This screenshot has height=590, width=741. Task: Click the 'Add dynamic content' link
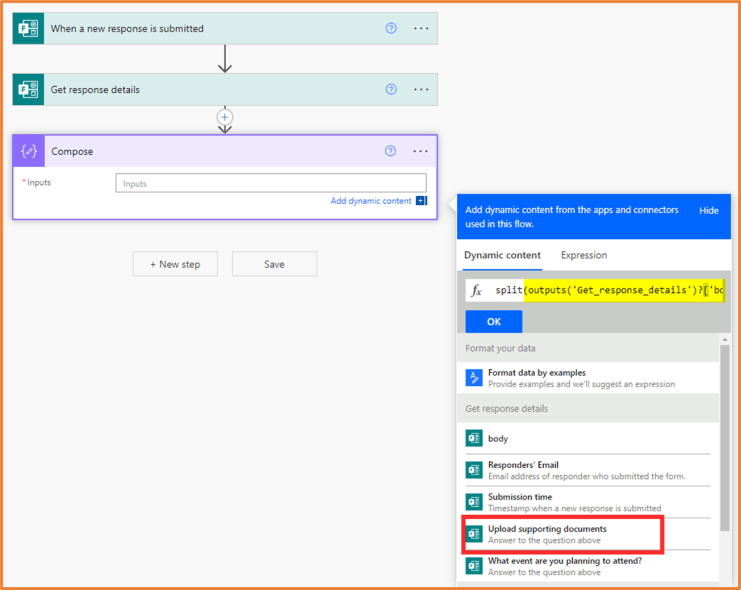click(371, 201)
